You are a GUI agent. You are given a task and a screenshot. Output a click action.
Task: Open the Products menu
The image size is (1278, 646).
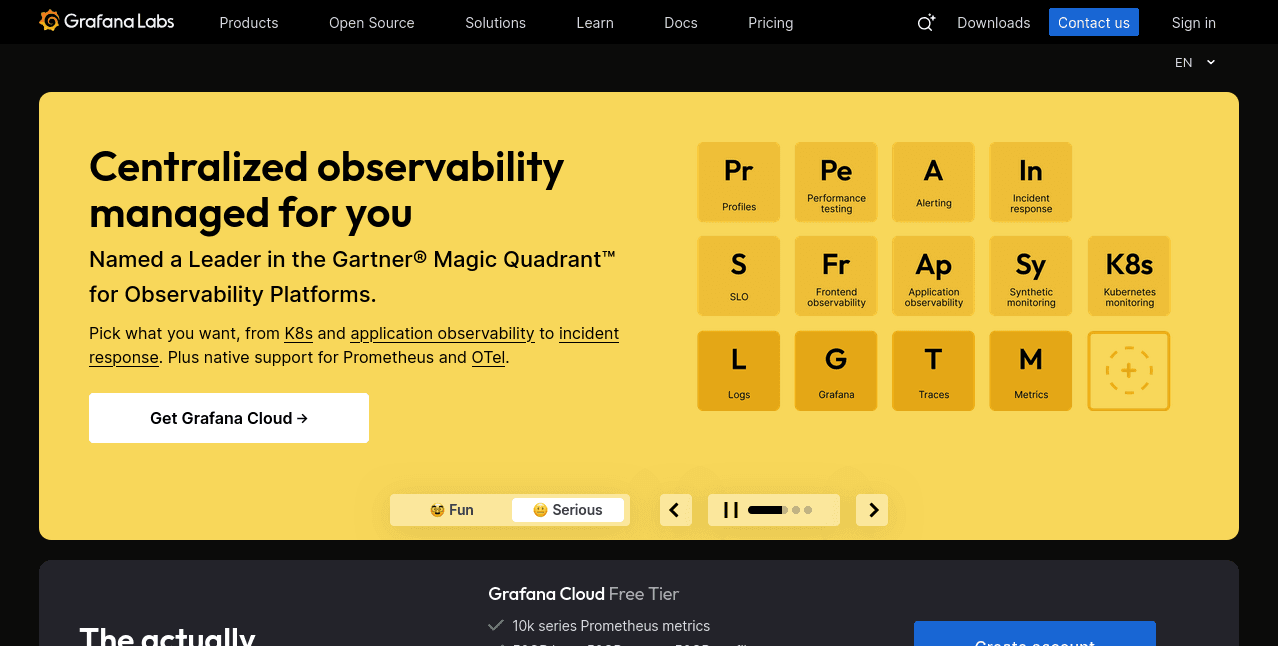[249, 22]
